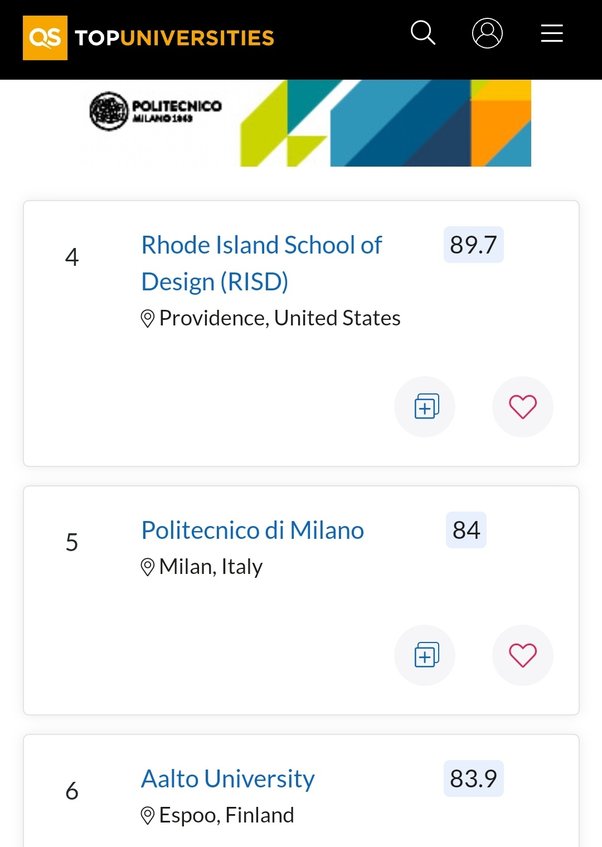The image size is (602, 847).
Task: Click Aalto University score badge 83.9
Action: tap(473, 778)
